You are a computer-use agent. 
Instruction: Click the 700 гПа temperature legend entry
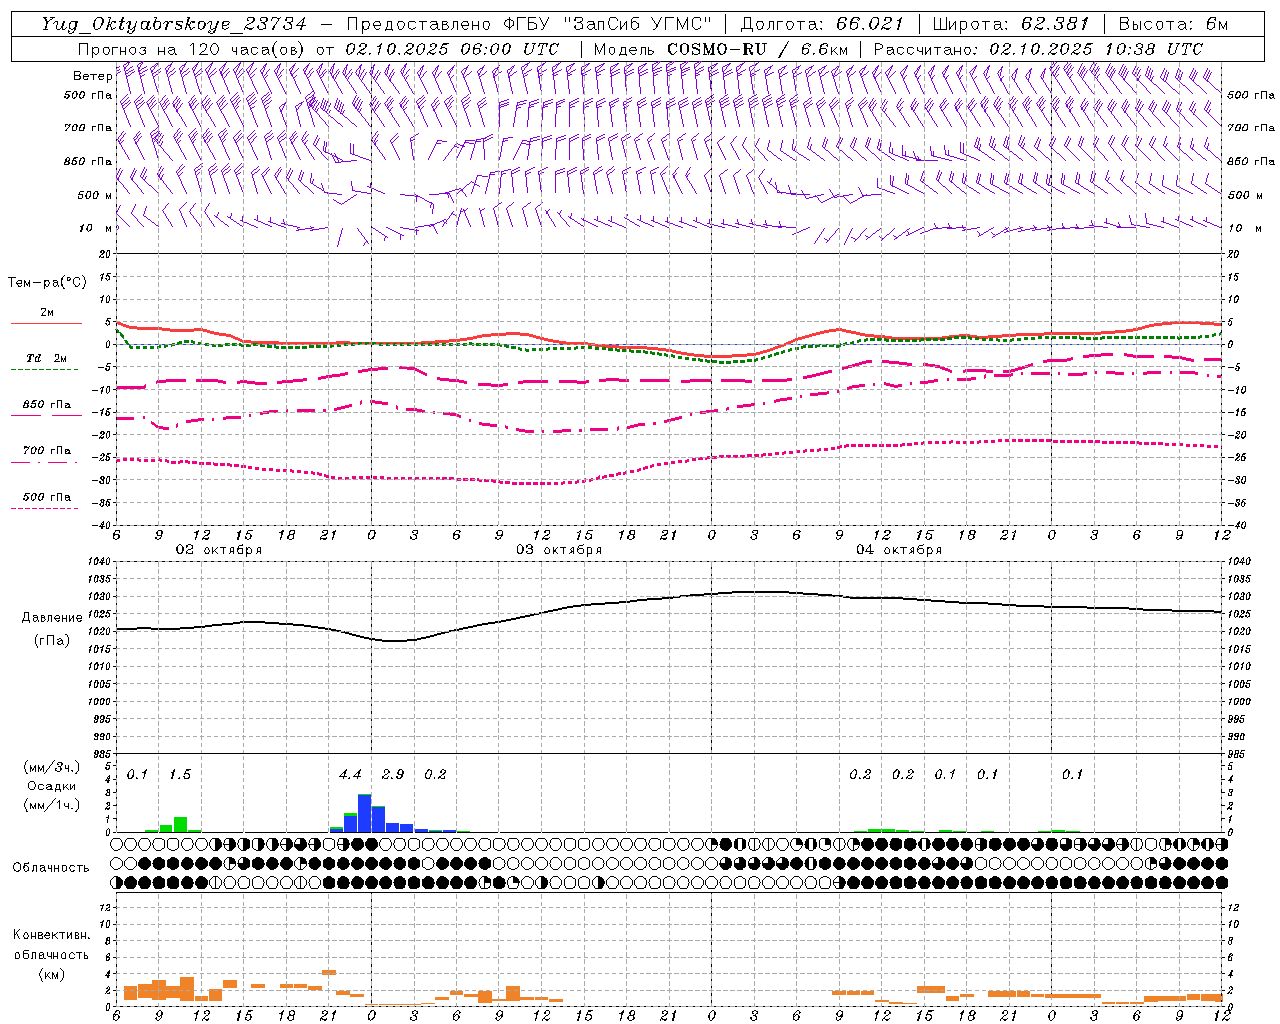(x=46, y=454)
